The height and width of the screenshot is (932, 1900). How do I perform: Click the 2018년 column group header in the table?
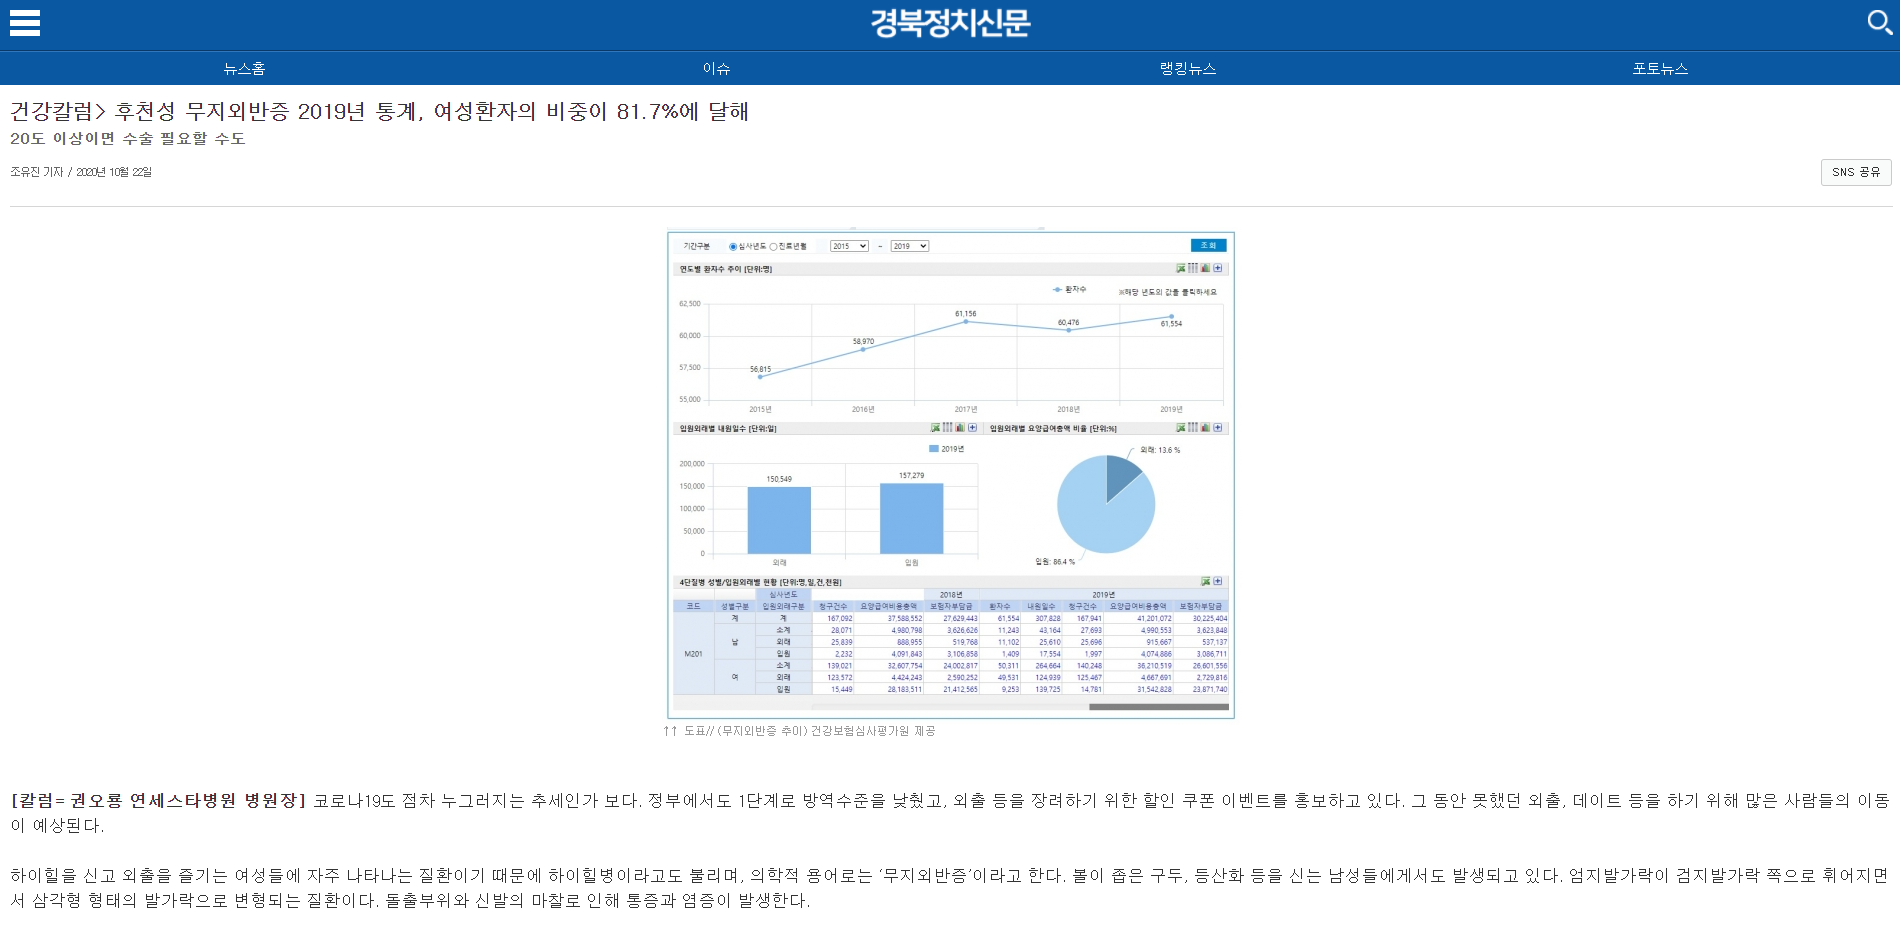[951, 595]
